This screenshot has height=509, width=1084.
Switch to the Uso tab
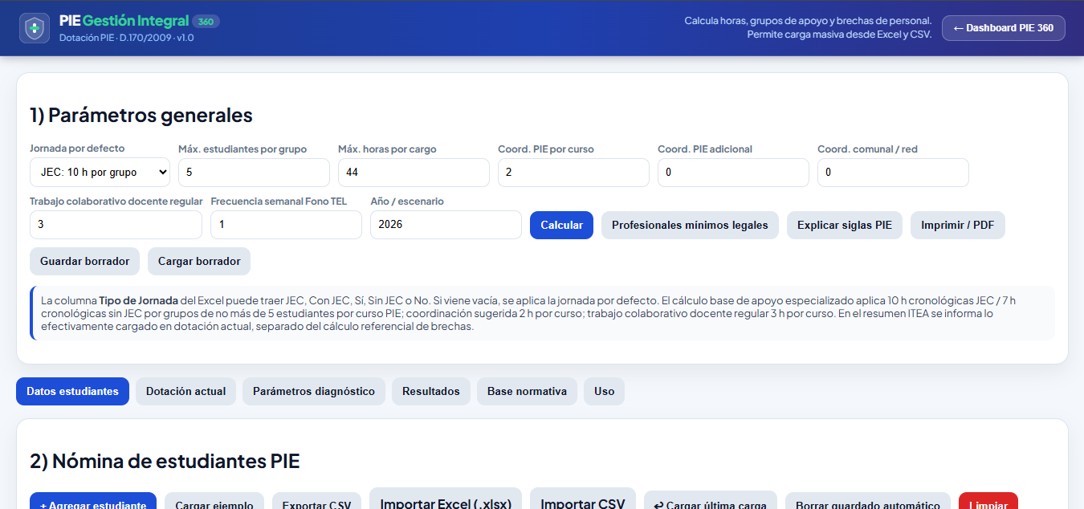[x=604, y=391]
